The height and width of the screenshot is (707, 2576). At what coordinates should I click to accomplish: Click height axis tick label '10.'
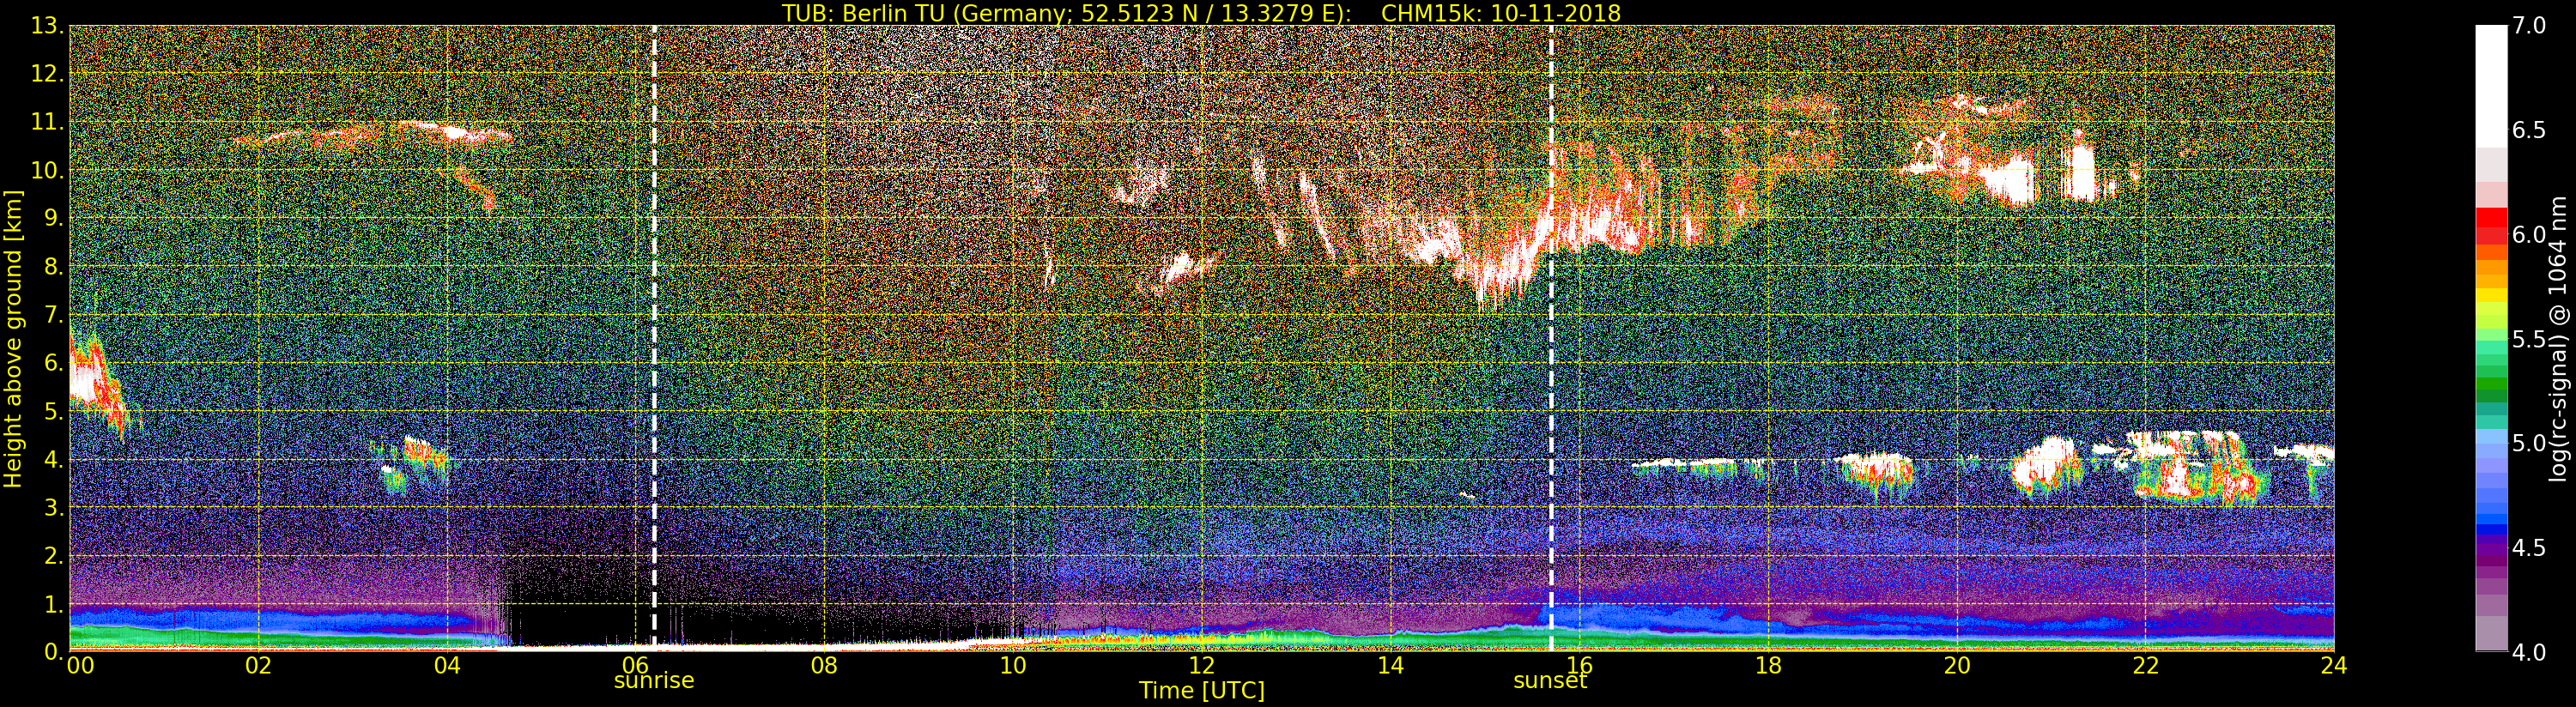[x=47, y=171]
